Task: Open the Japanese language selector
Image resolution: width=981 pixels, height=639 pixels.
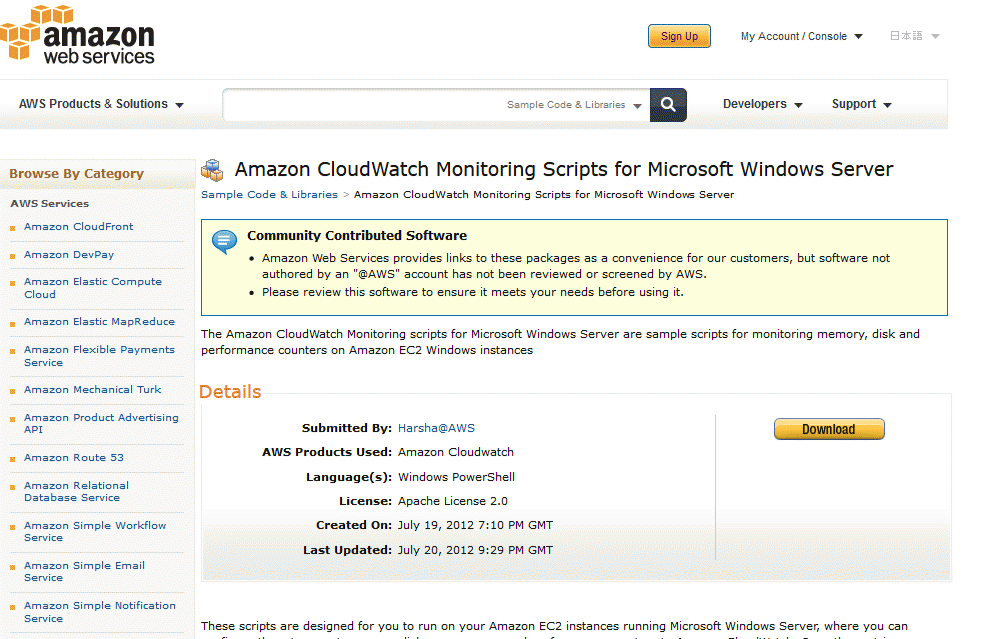Action: [915, 36]
